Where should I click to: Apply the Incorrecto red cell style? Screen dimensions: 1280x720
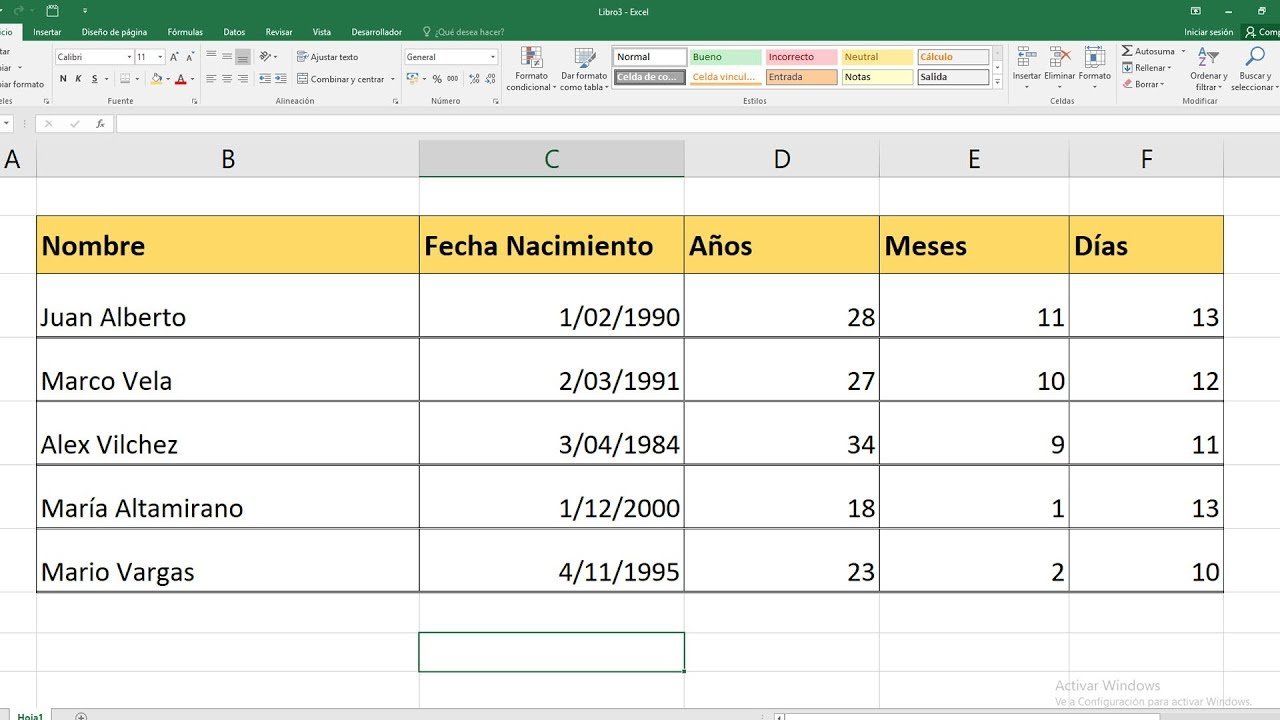pos(800,57)
